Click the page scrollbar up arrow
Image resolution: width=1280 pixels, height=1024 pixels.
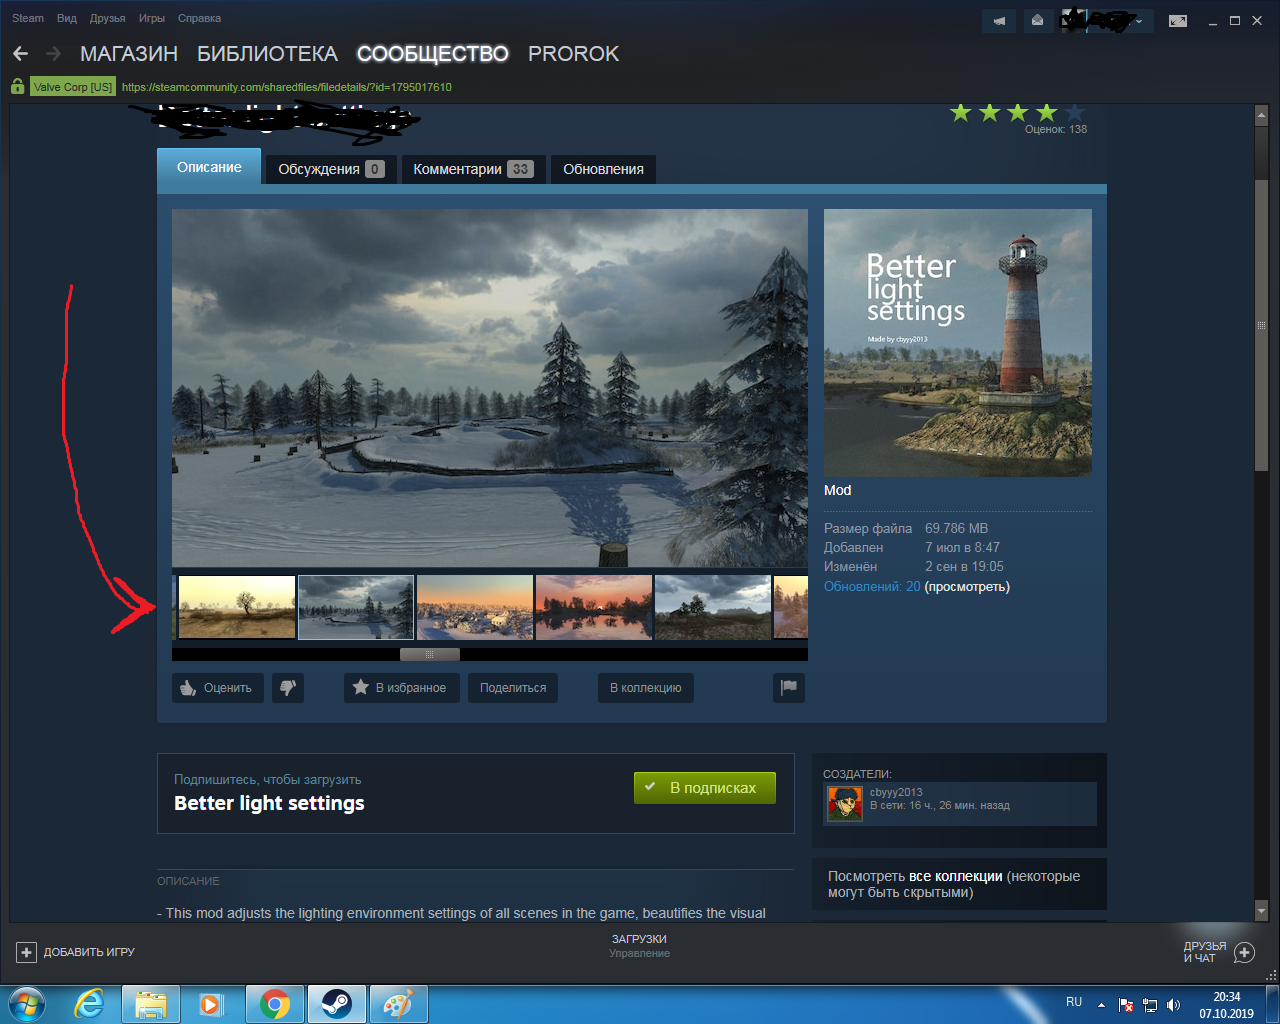[x=1261, y=116]
